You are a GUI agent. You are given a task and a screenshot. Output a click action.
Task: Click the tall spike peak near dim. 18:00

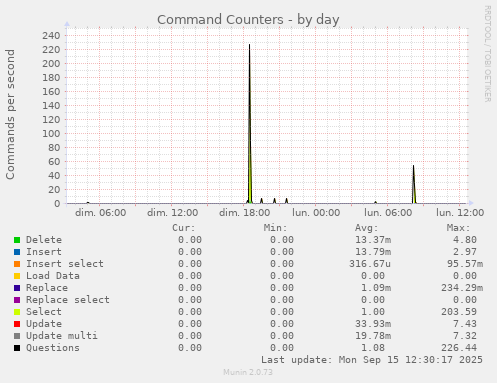pos(249,45)
